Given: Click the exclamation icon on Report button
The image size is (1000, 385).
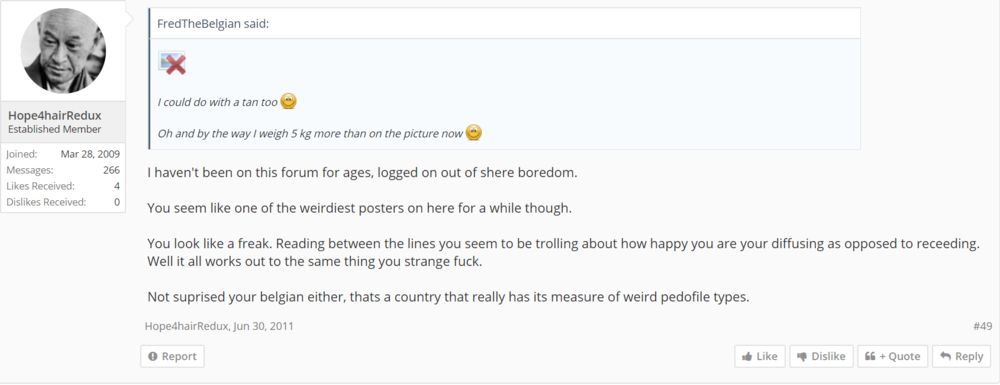Looking at the screenshot, I should click(x=152, y=356).
